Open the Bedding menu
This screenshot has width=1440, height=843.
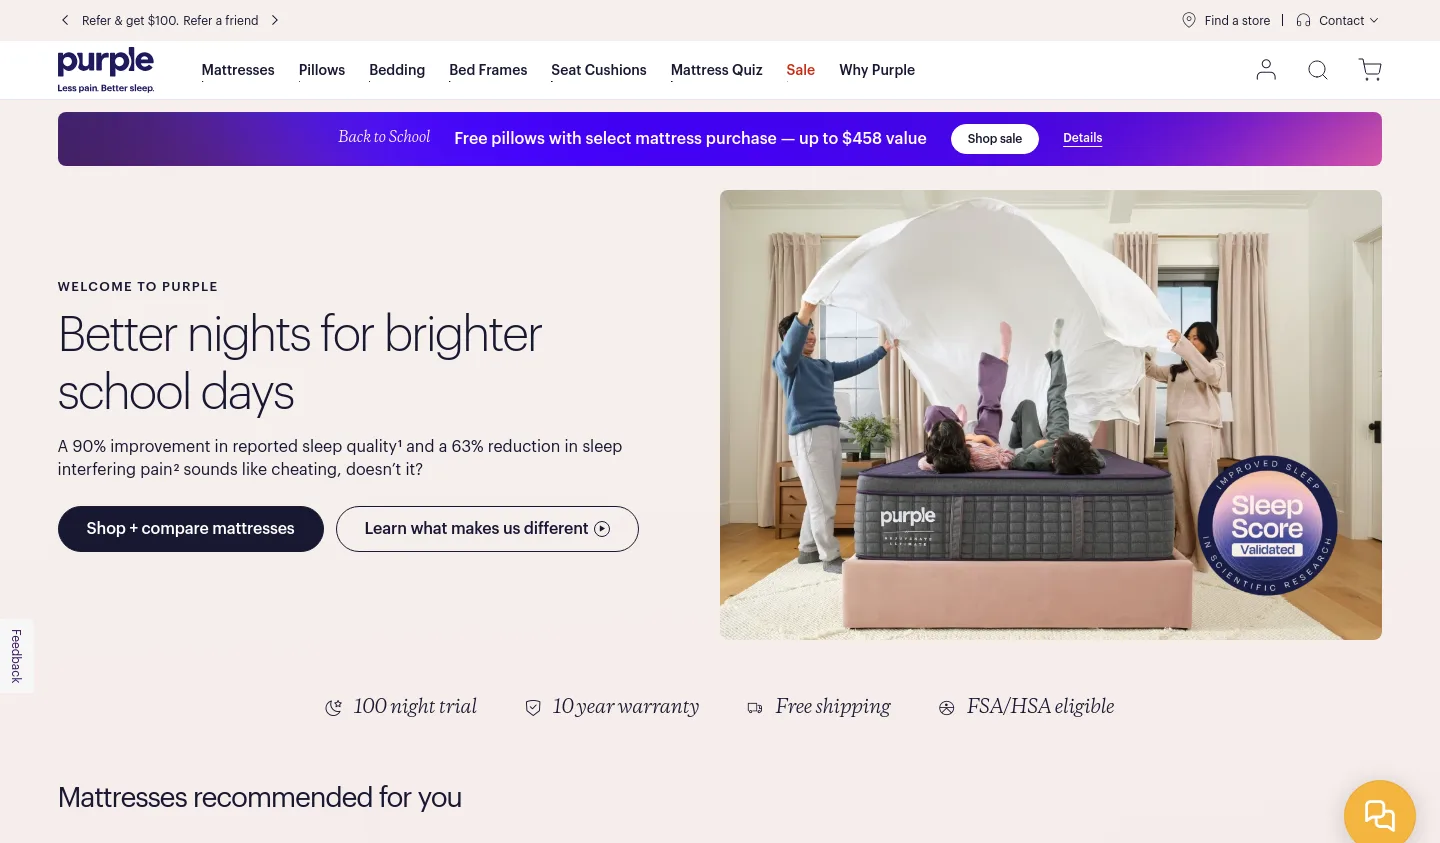pos(397,70)
